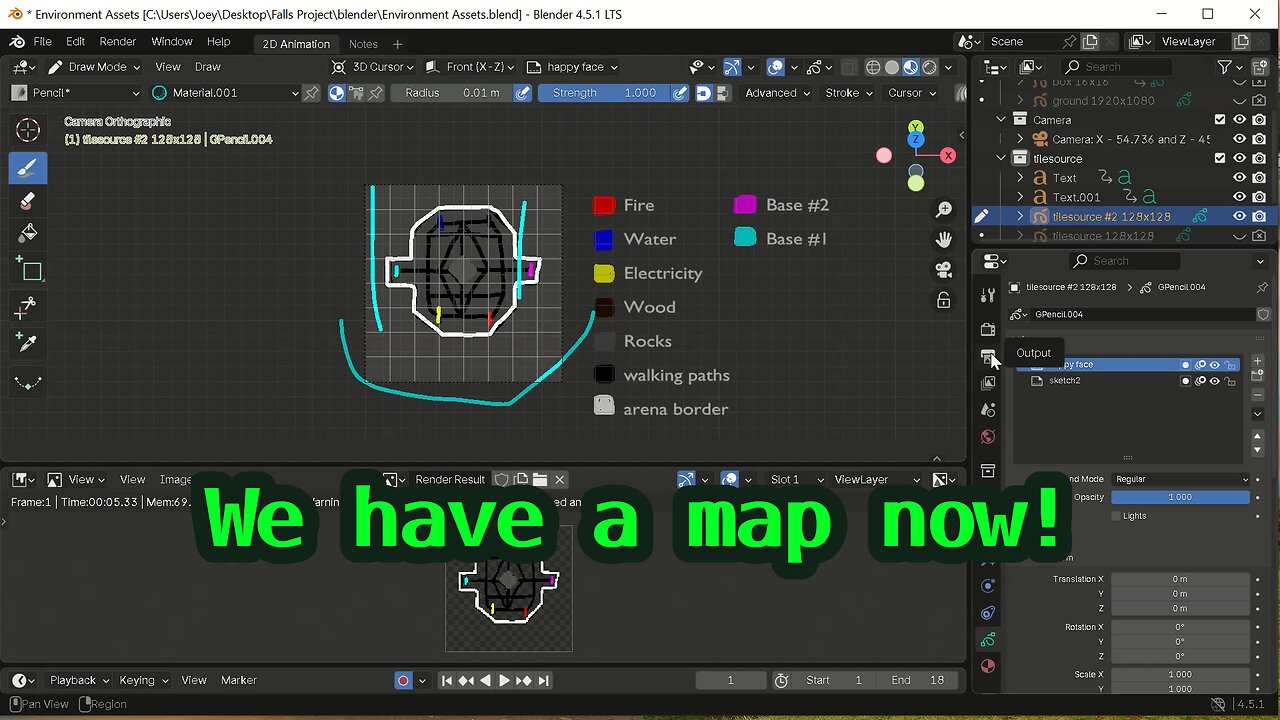Open the Advanced dropdown in the header
Screen dimensions: 1280x720
point(777,93)
